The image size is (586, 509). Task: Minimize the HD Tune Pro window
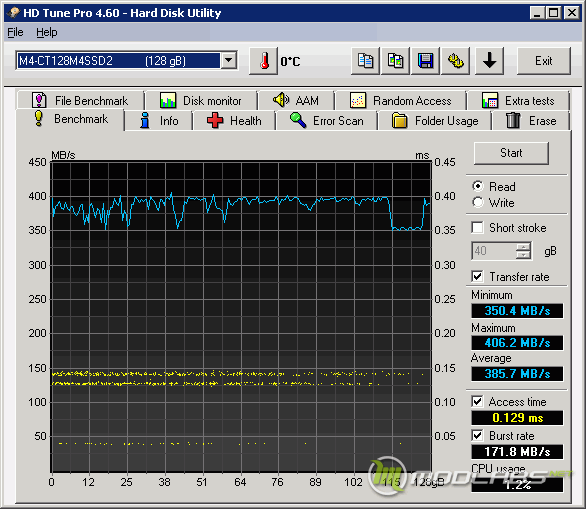(537, 13)
